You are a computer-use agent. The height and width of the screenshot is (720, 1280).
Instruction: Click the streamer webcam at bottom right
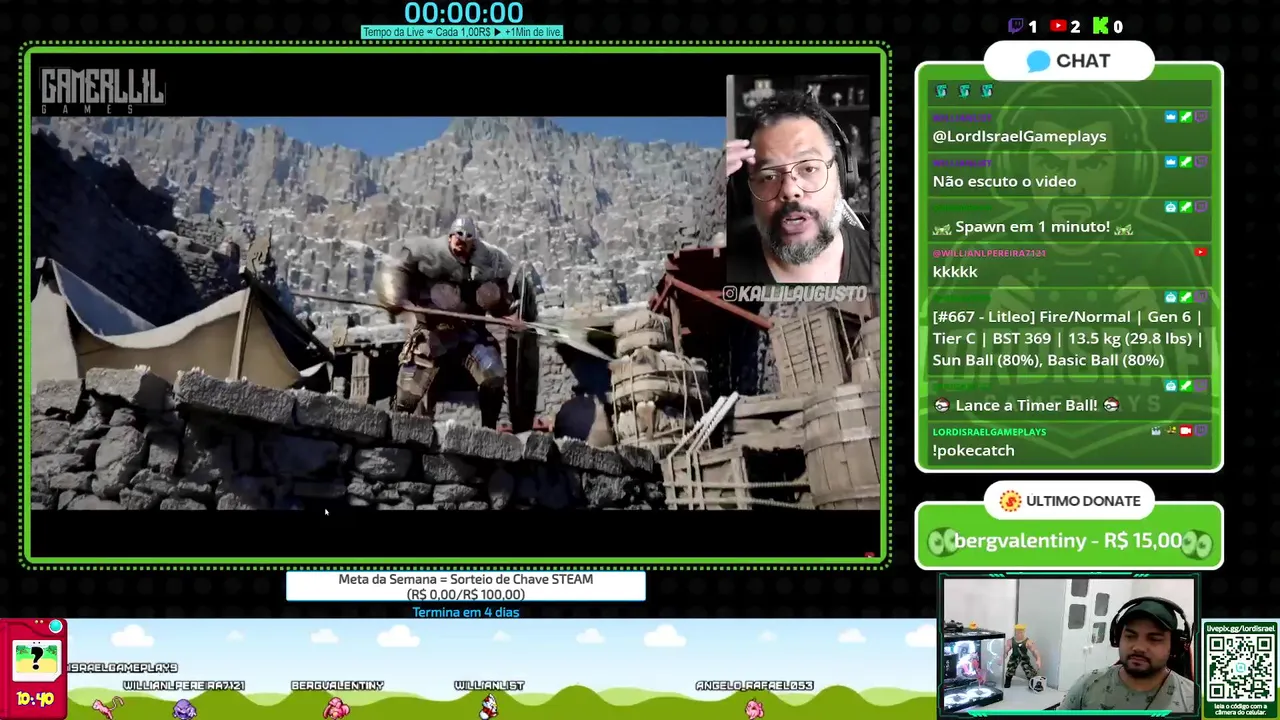(x=1069, y=645)
